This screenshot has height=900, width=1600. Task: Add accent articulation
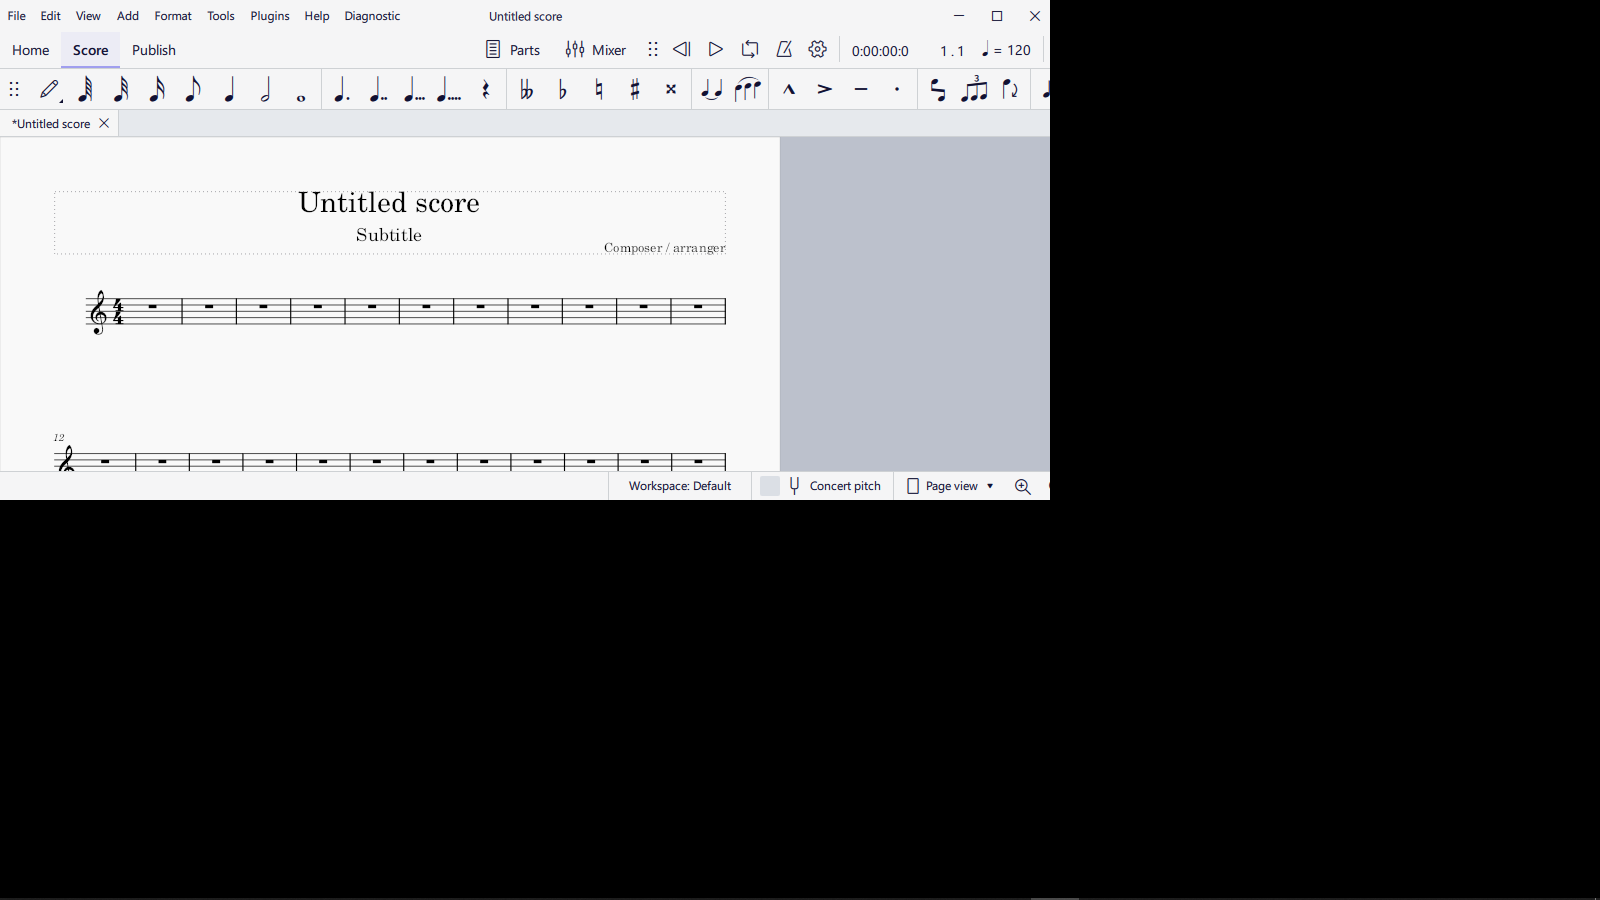coord(825,90)
